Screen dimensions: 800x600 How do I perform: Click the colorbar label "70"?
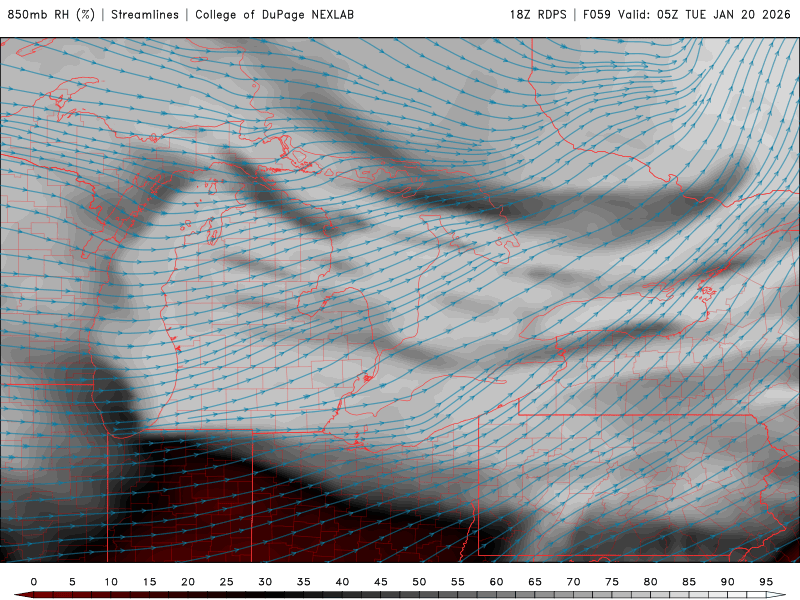point(573,582)
